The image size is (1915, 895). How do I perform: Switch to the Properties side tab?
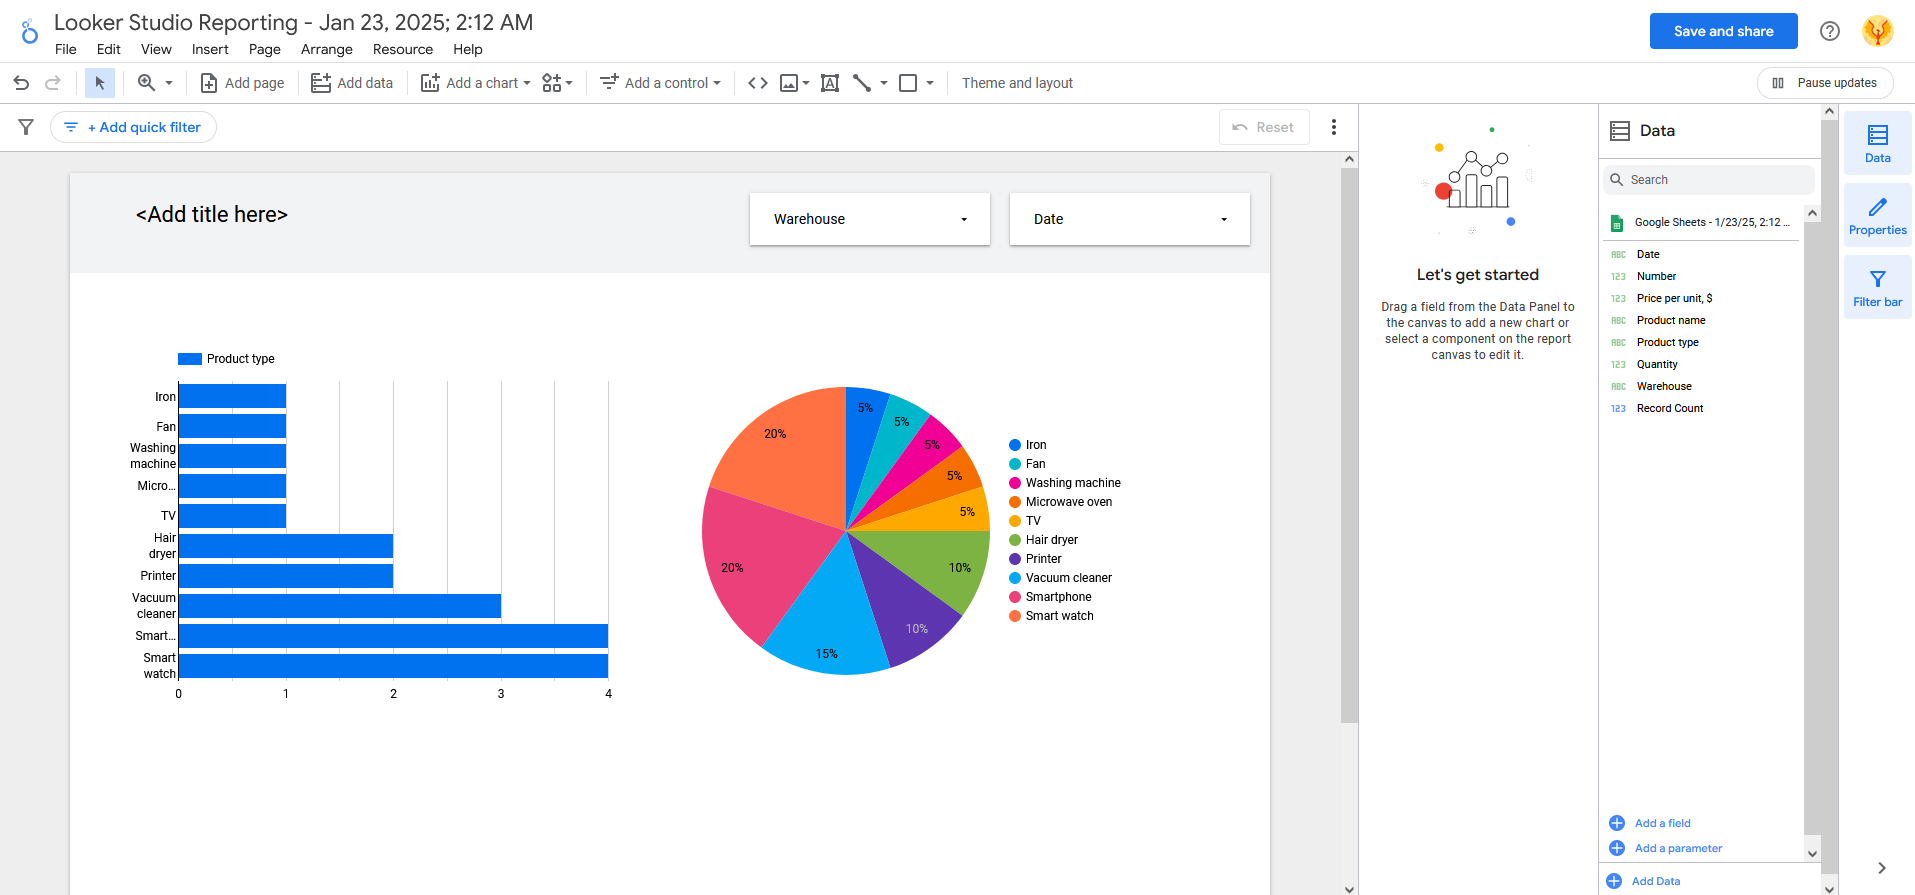(1878, 215)
